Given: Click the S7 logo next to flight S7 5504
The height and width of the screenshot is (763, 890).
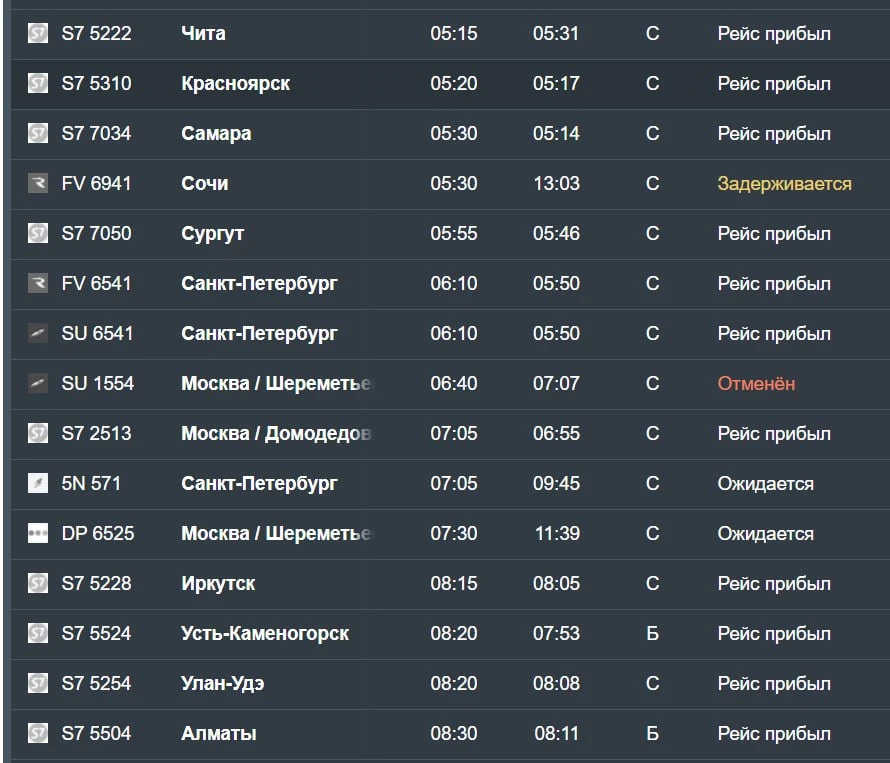Looking at the screenshot, I should (38, 732).
